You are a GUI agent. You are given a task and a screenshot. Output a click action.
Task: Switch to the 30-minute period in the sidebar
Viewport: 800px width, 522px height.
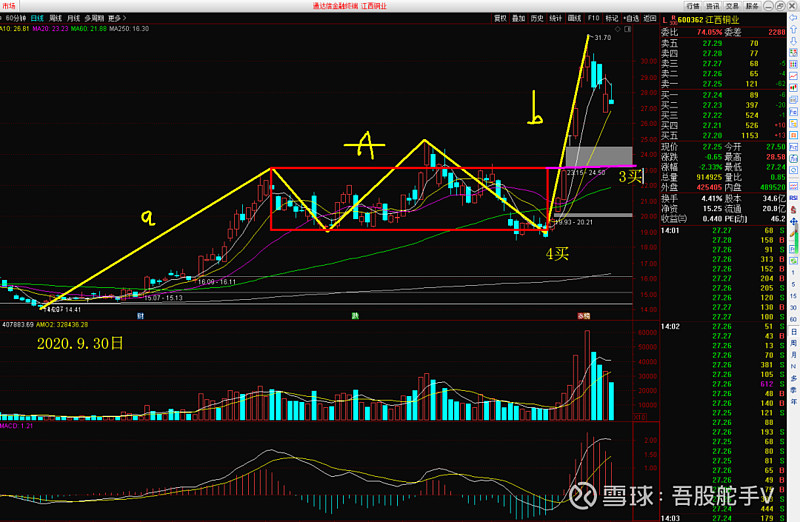pos(793,308)
